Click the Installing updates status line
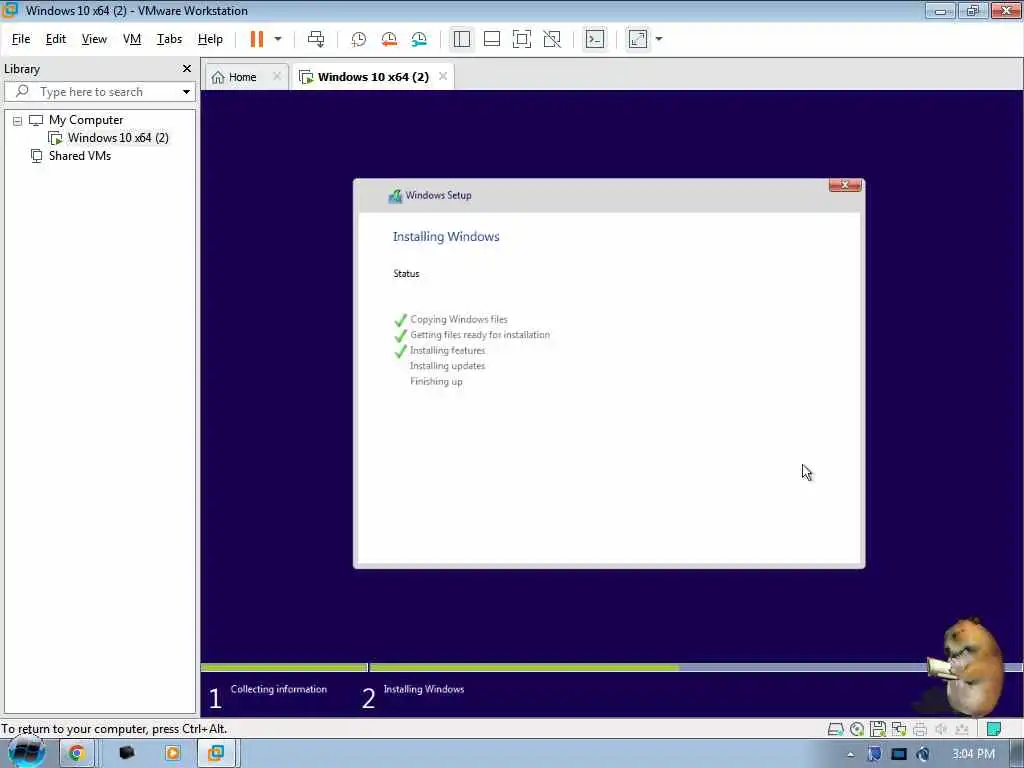1024x768 pixels. pyautogui.click(x=447, y=366)
